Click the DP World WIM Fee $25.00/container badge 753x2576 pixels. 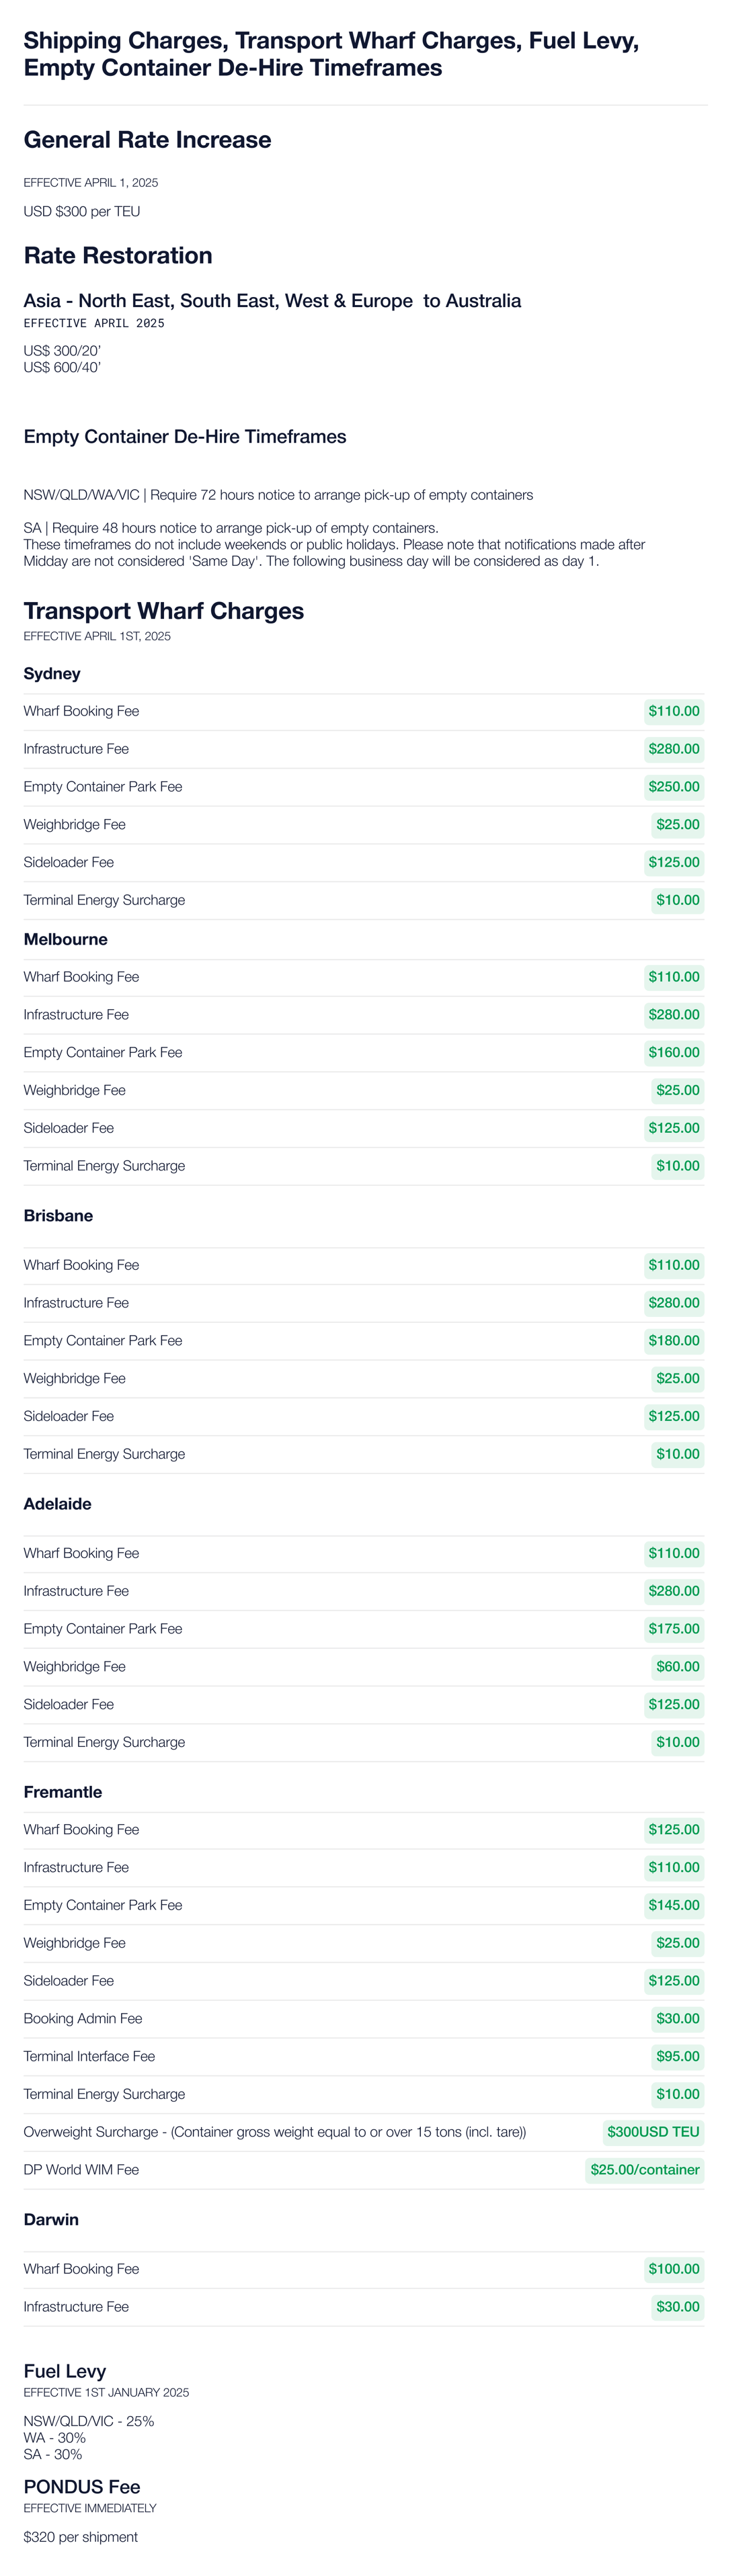point(645,2169)
